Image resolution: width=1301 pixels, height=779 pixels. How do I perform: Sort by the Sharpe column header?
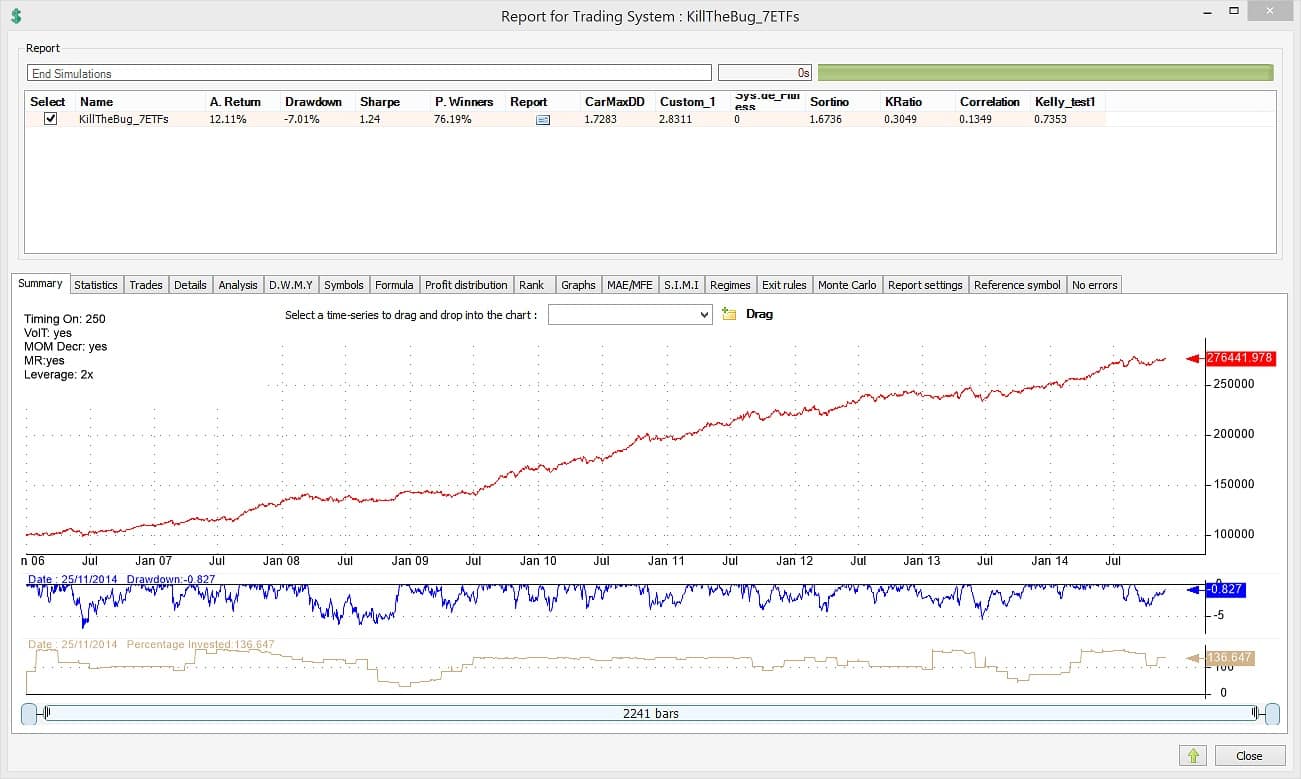(x=380, y=102)
